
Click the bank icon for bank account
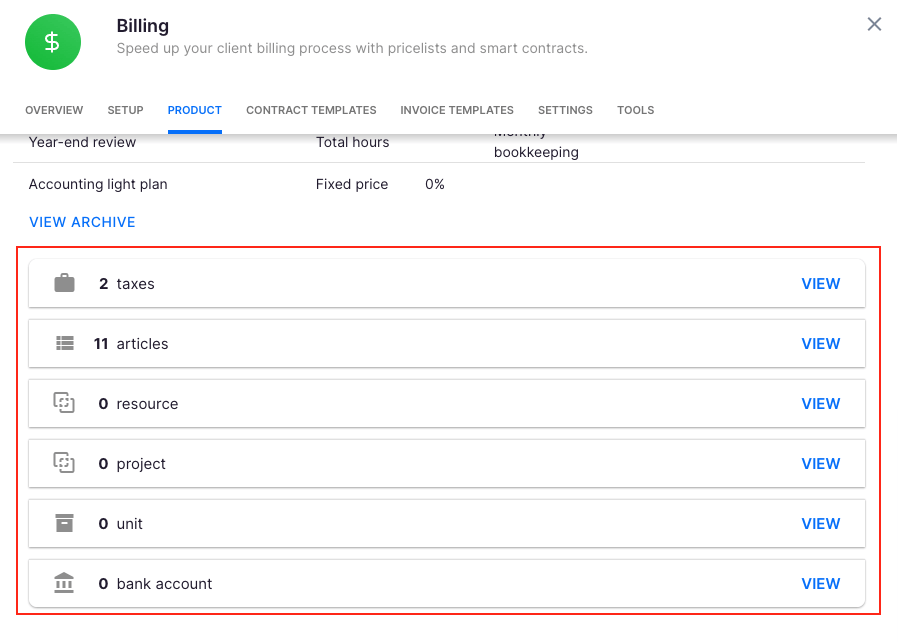coord(64,583)
